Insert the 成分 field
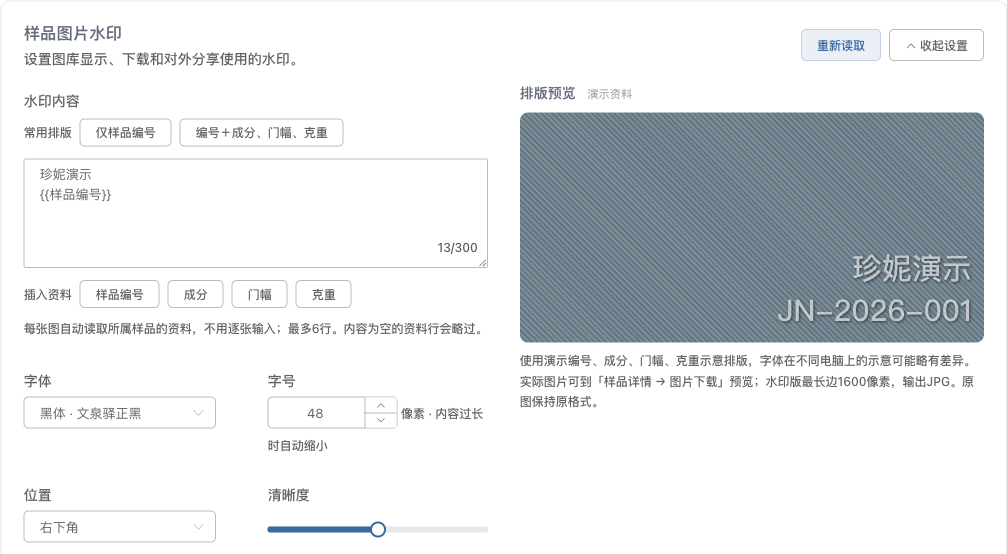This screenshot has height=554, width=1007. point(195,295)
